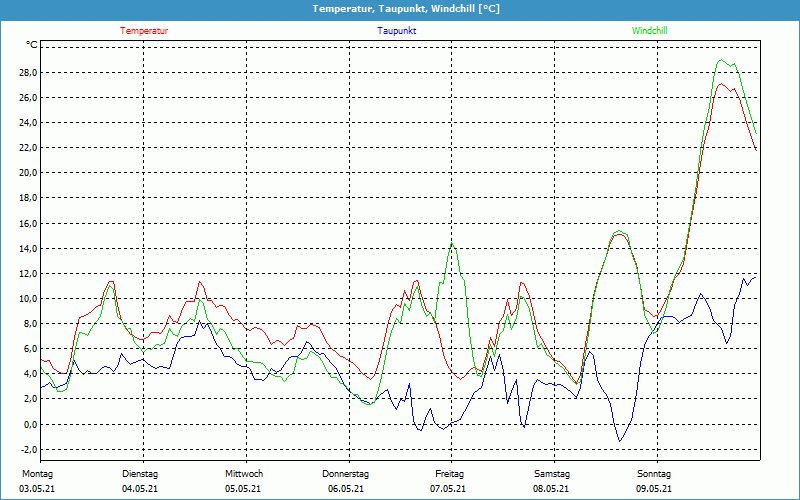Screen dimensions: 800x500
Task: Click the 26,0 y-axis value
Action: tap(28, 97)
